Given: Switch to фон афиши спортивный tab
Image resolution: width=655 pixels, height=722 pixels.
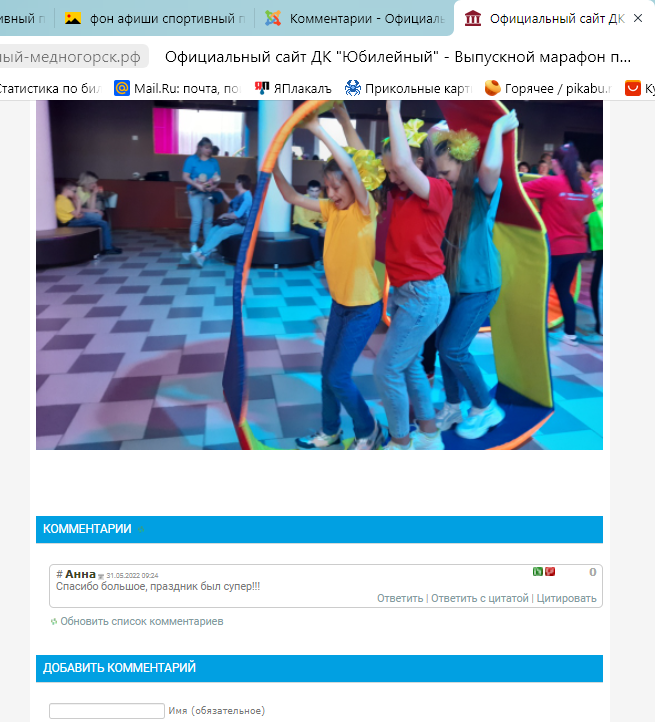Looking at the screenshot, I should pos(154,18).
